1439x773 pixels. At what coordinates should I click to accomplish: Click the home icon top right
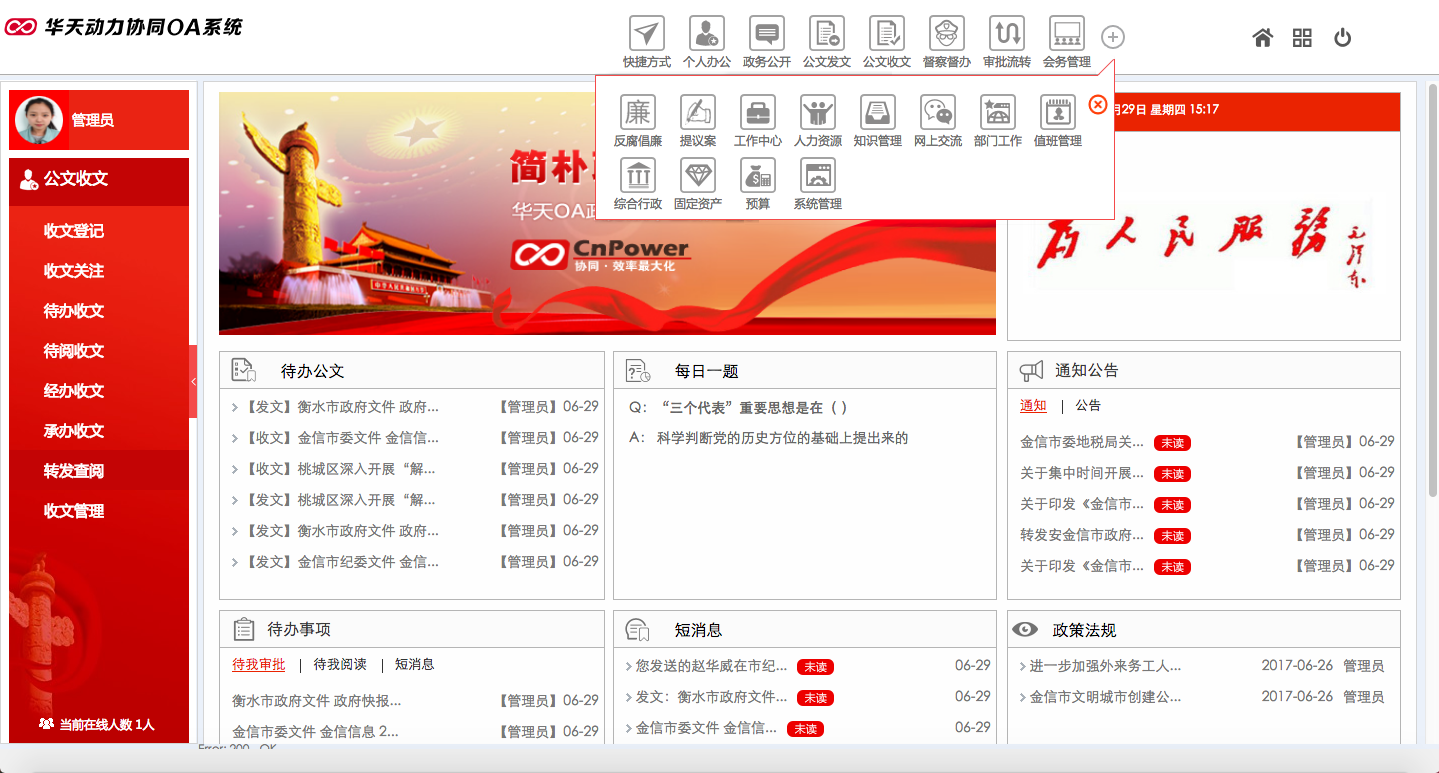(1262, 36)
